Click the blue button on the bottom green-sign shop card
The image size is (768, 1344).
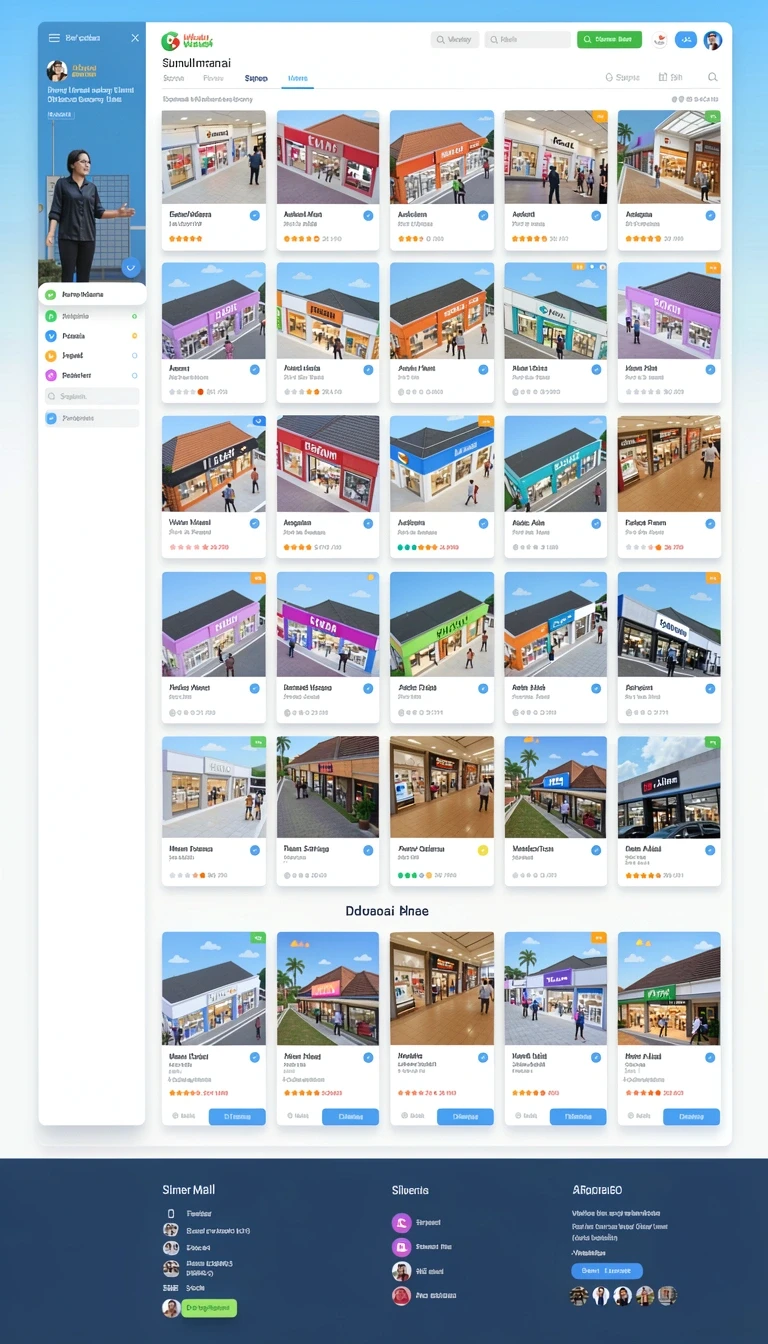(x=692, y=1116)
